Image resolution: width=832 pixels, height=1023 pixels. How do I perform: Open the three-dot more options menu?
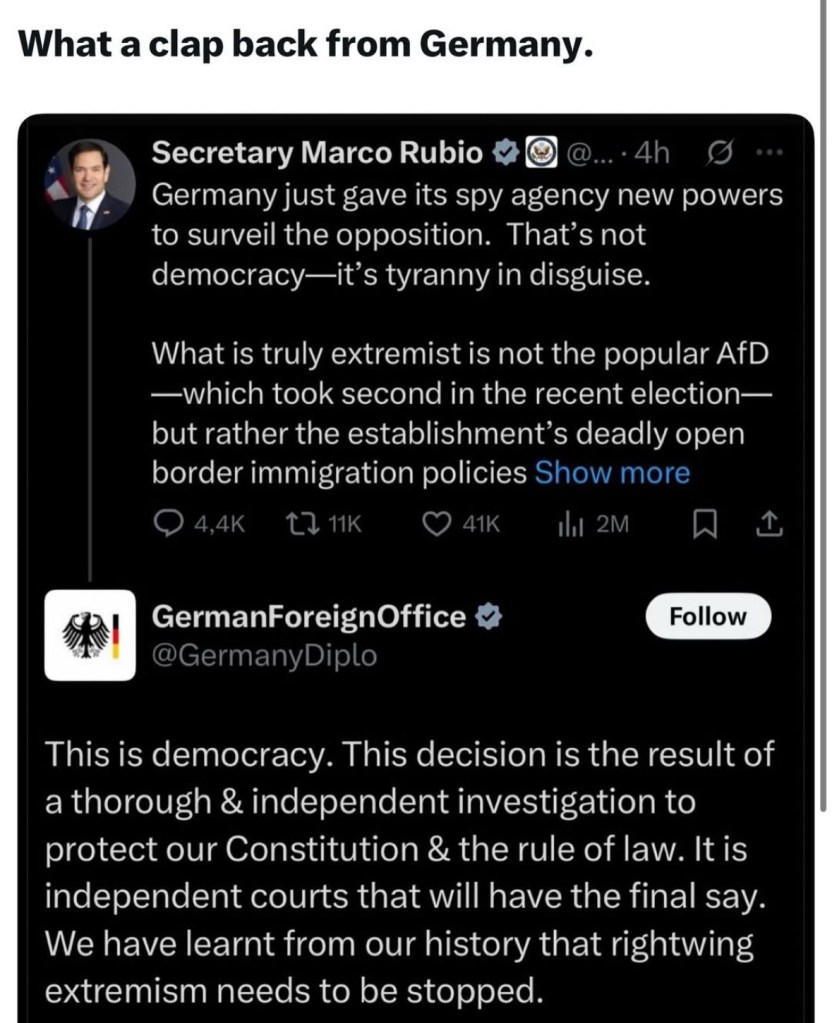[767, 154]
